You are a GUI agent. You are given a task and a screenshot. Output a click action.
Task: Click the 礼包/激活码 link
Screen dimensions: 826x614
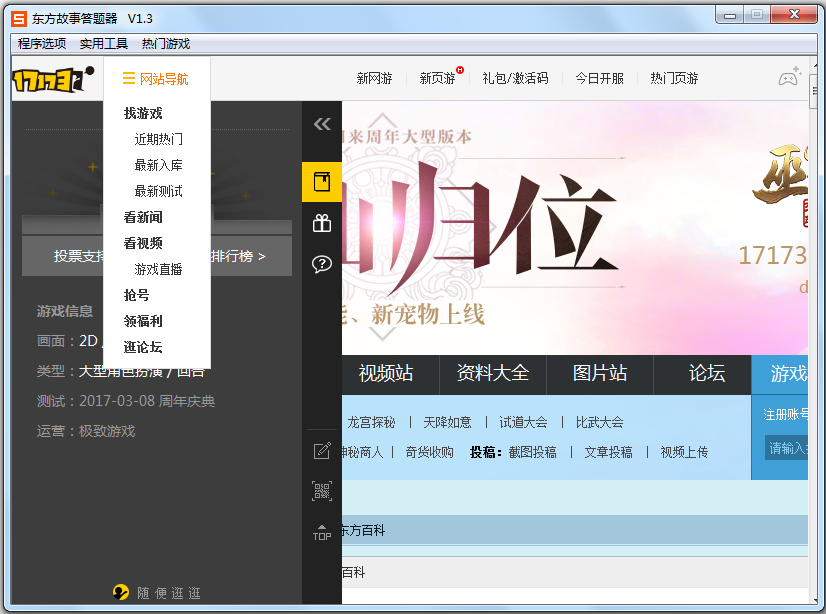tap(515, 79)
